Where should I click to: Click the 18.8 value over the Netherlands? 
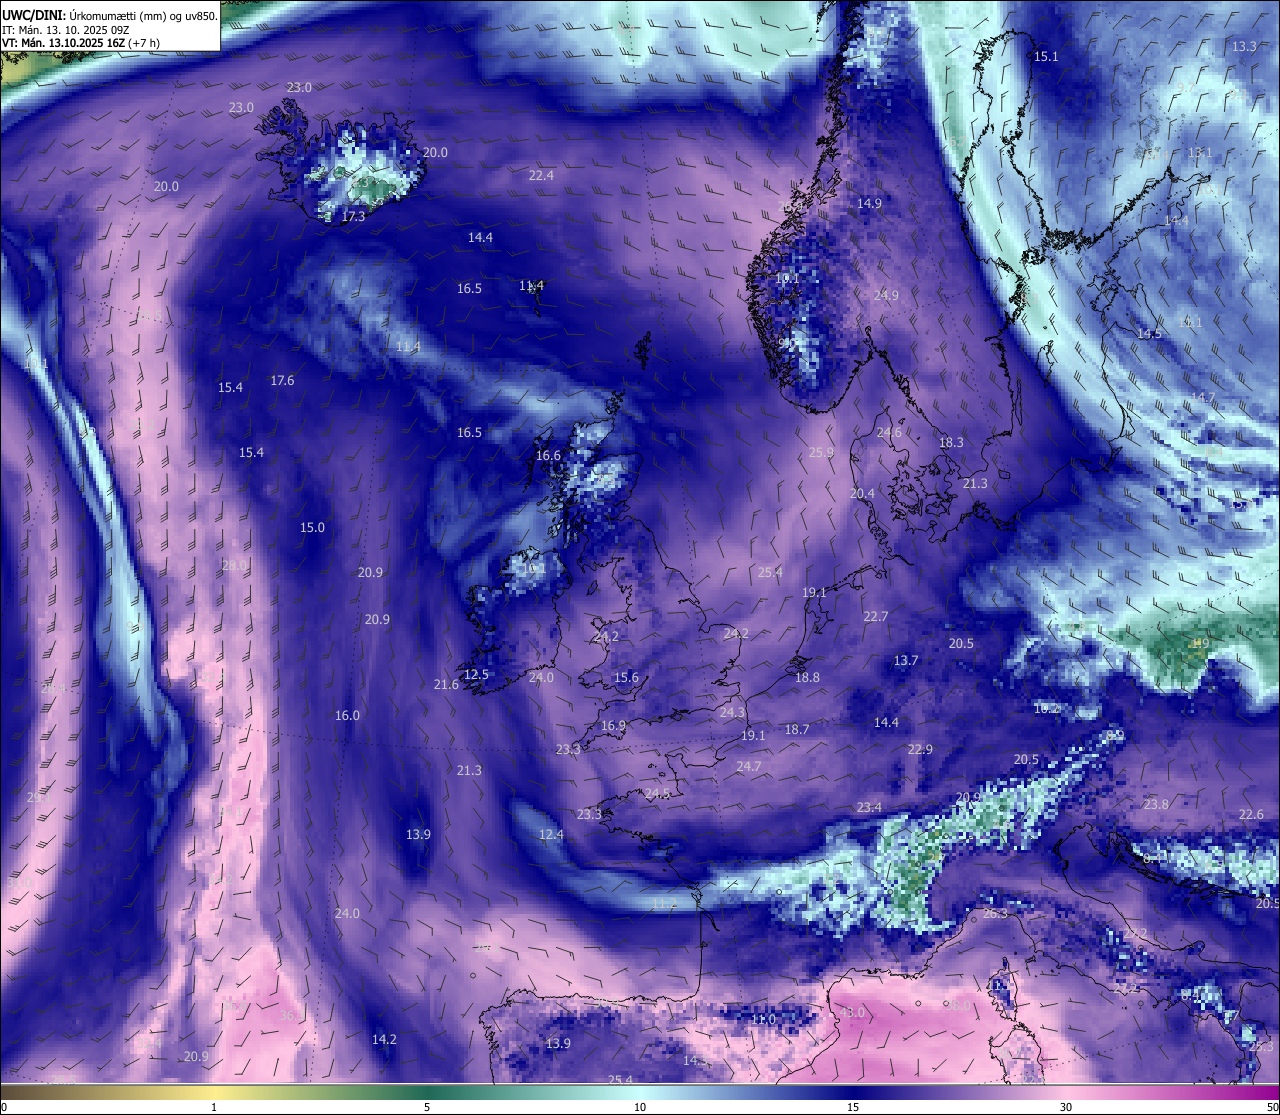tap(807, 678)
